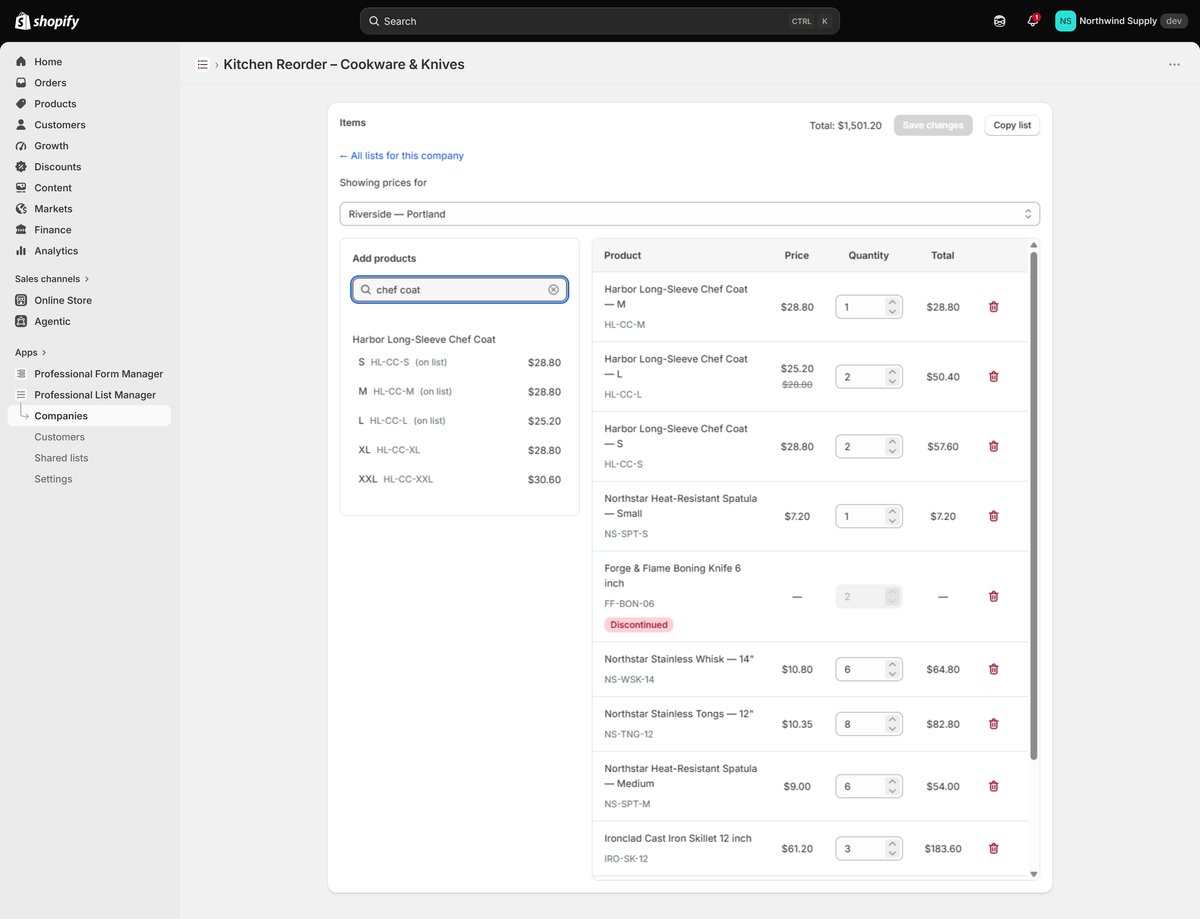This screenshot has width=1200, height=919.
Task: Delete Spatula — Medium row
Action: 993,786
